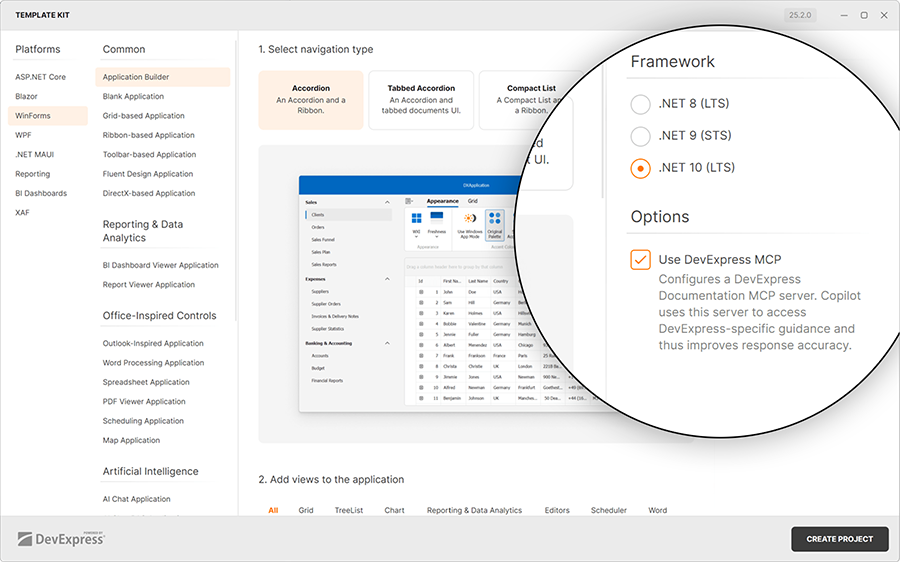Open AI Chat Application template
This screenshot has height=562, width=900.
coord(136,499)
